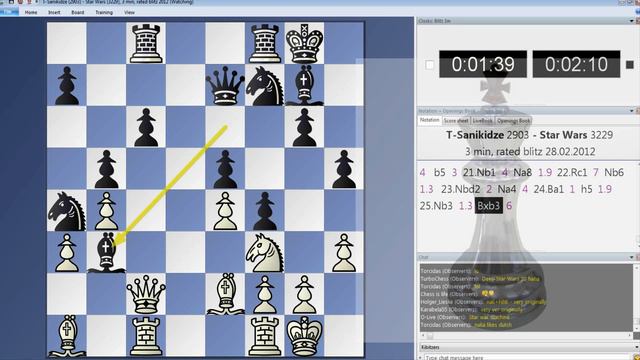Jump to move Na8 in notation
Viewport: 640px width, 360px height.
pos(522,173)
